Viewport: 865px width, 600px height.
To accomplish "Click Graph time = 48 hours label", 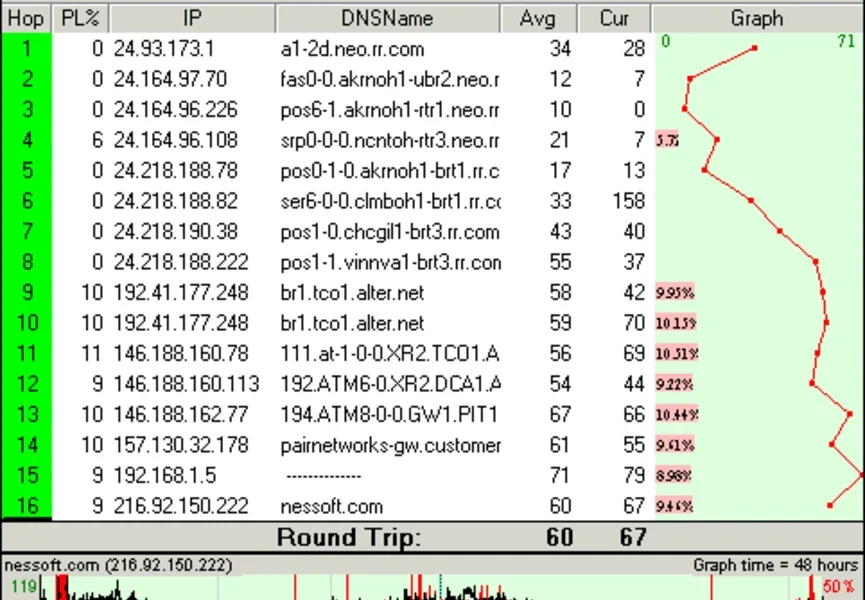I will click(x=776, y=565).
